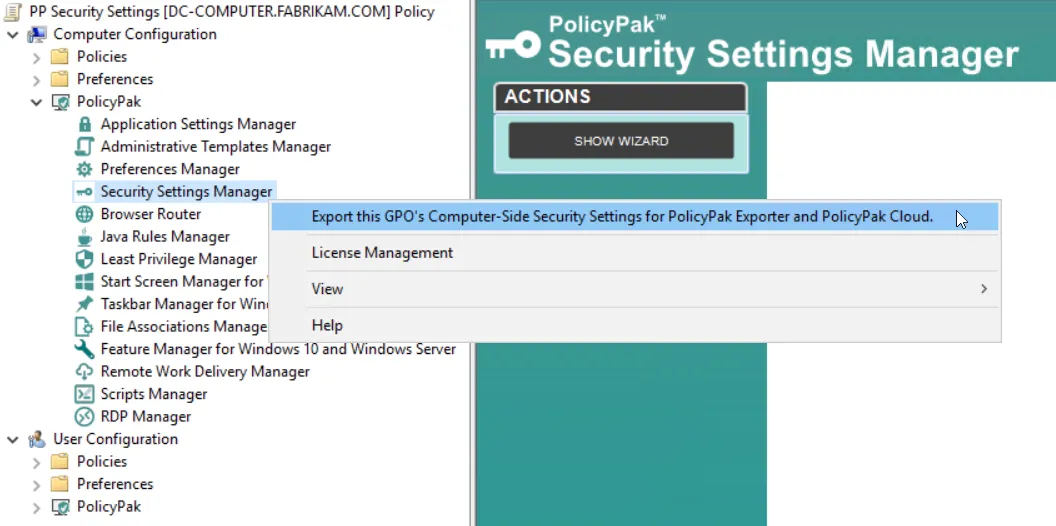Open the View submenu arrow
This screenshot has width=1056, height=526.
tap(984, 289)
